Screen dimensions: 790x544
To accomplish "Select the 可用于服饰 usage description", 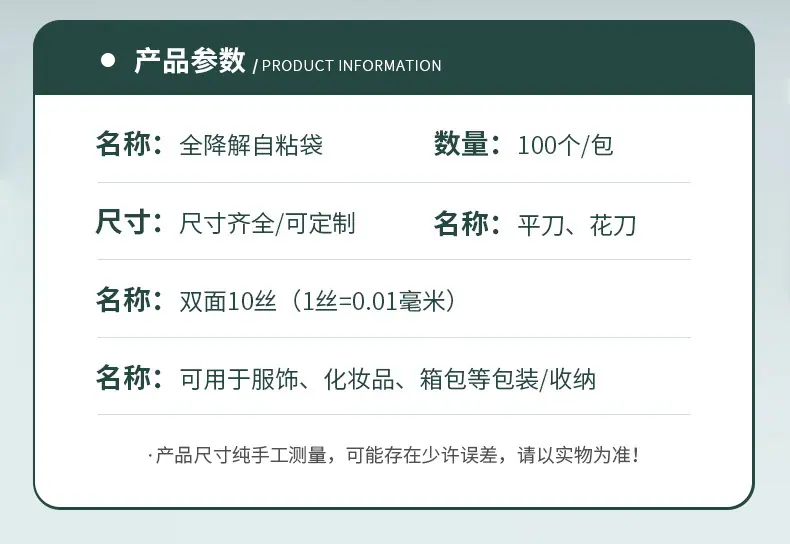I will click(239, 379).
